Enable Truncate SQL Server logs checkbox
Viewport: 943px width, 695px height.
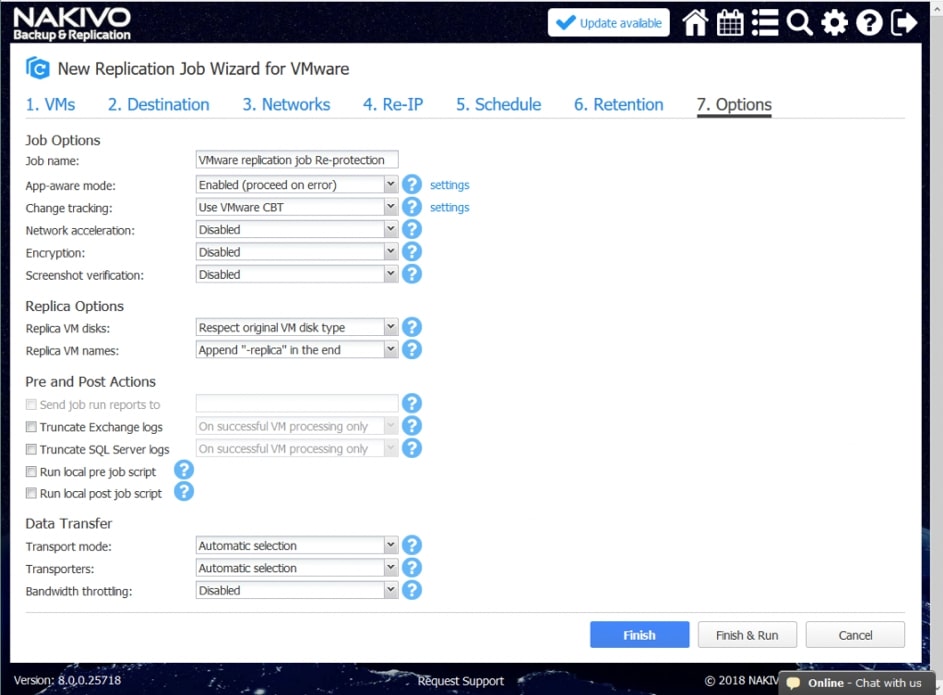point(31,450)
